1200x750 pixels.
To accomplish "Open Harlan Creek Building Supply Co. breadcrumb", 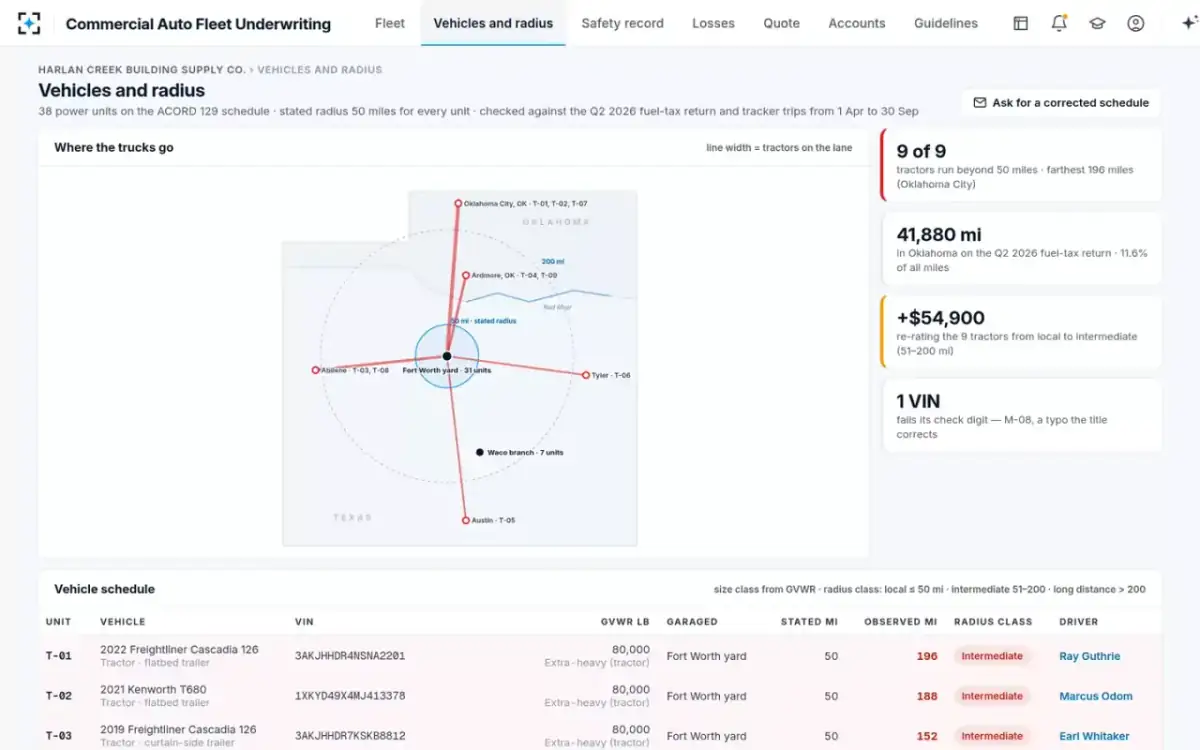I will 141,70.
